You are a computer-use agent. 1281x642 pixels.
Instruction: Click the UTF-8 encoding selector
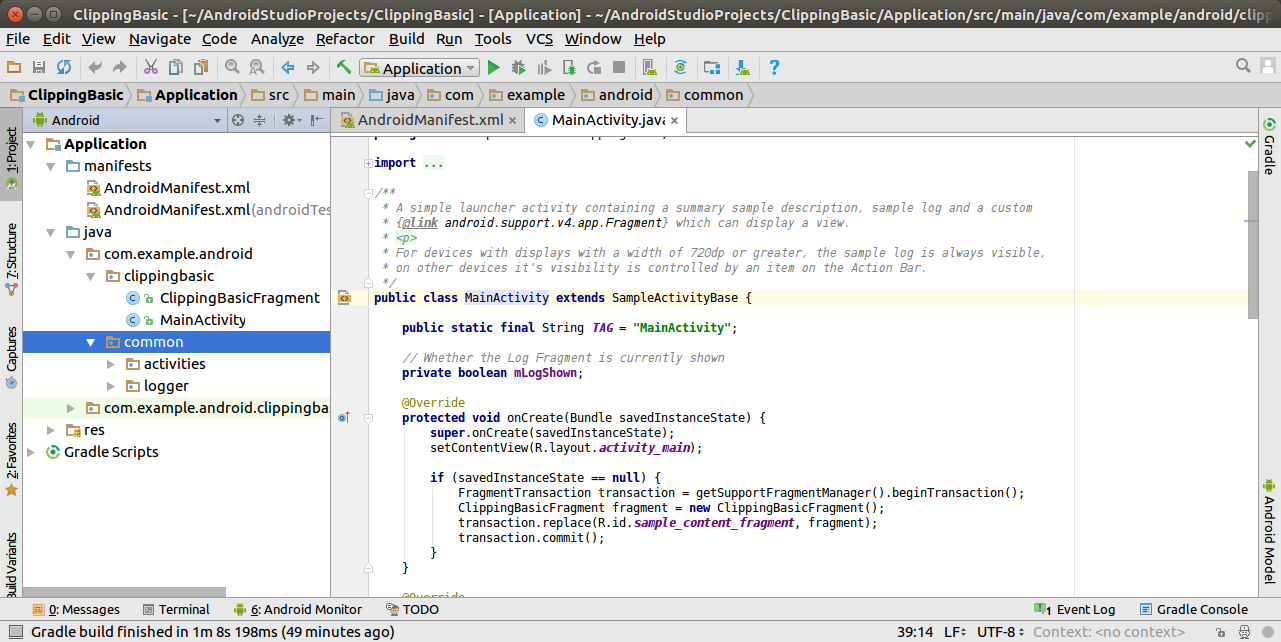click(1000, 632)
